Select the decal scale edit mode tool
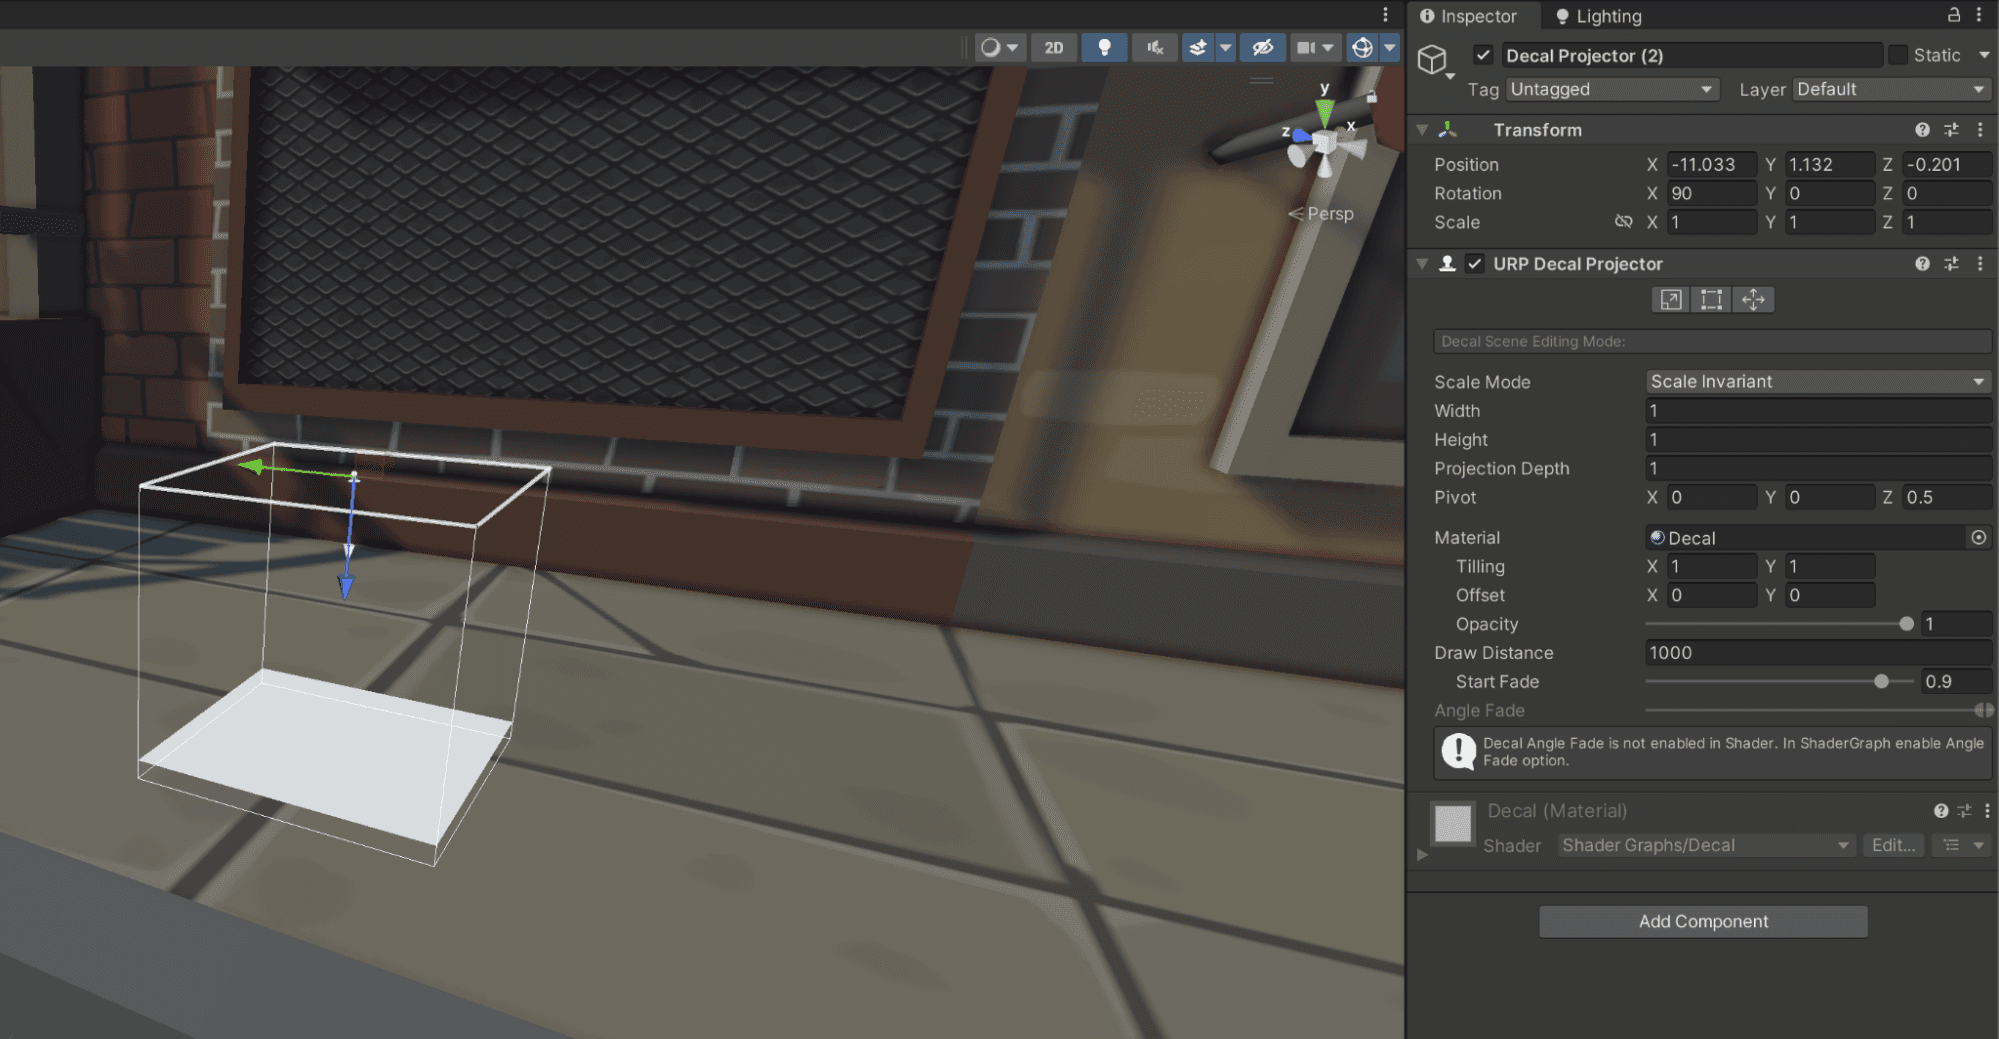Viewport: 1999px width, 1039px height. 1671,300
